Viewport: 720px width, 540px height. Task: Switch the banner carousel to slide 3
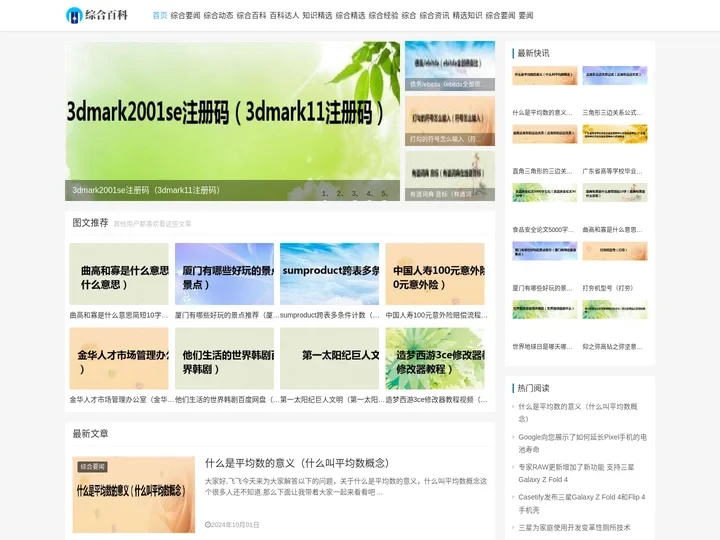pos(354,193)
